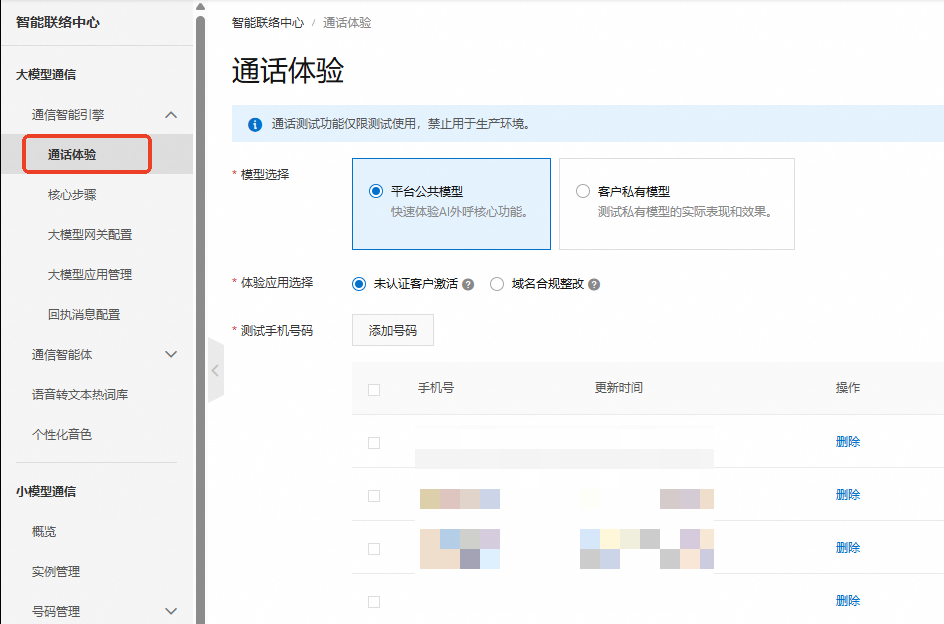The image size is (944, 624).
Task: Click the scroll-up arrow of sidebar scrollbar
Action: point(200,7)
